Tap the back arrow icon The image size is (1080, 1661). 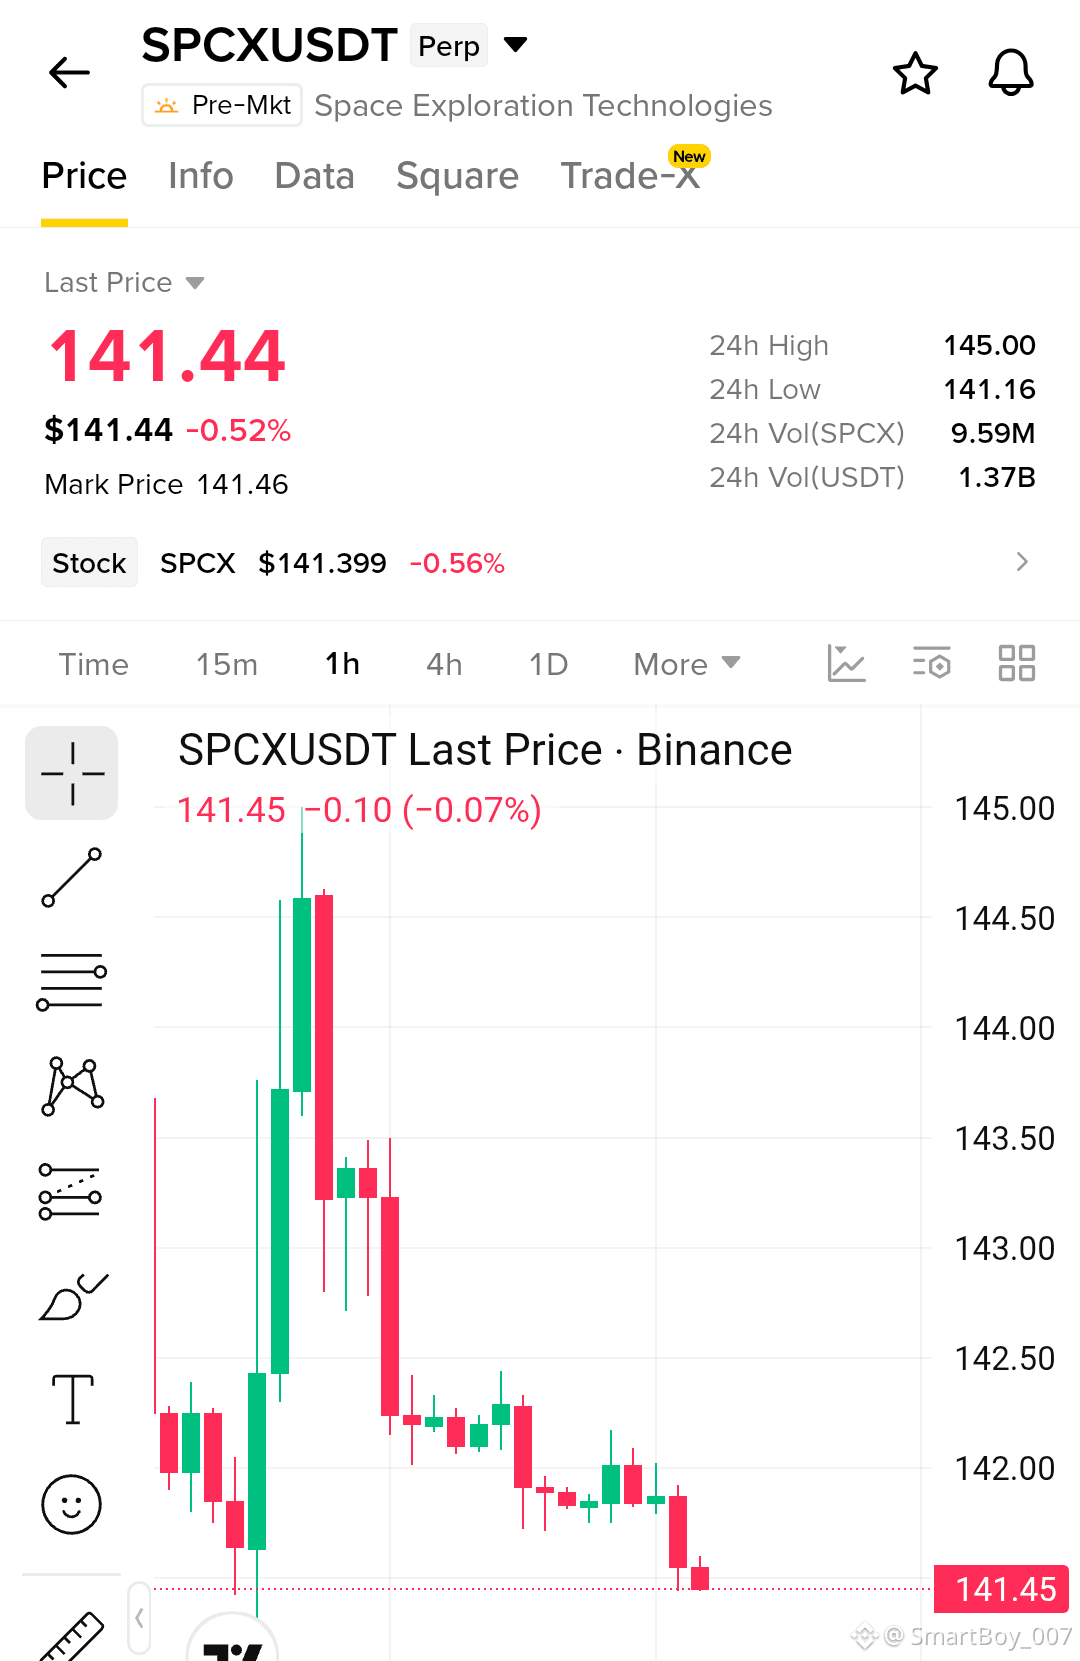(69, 72)
